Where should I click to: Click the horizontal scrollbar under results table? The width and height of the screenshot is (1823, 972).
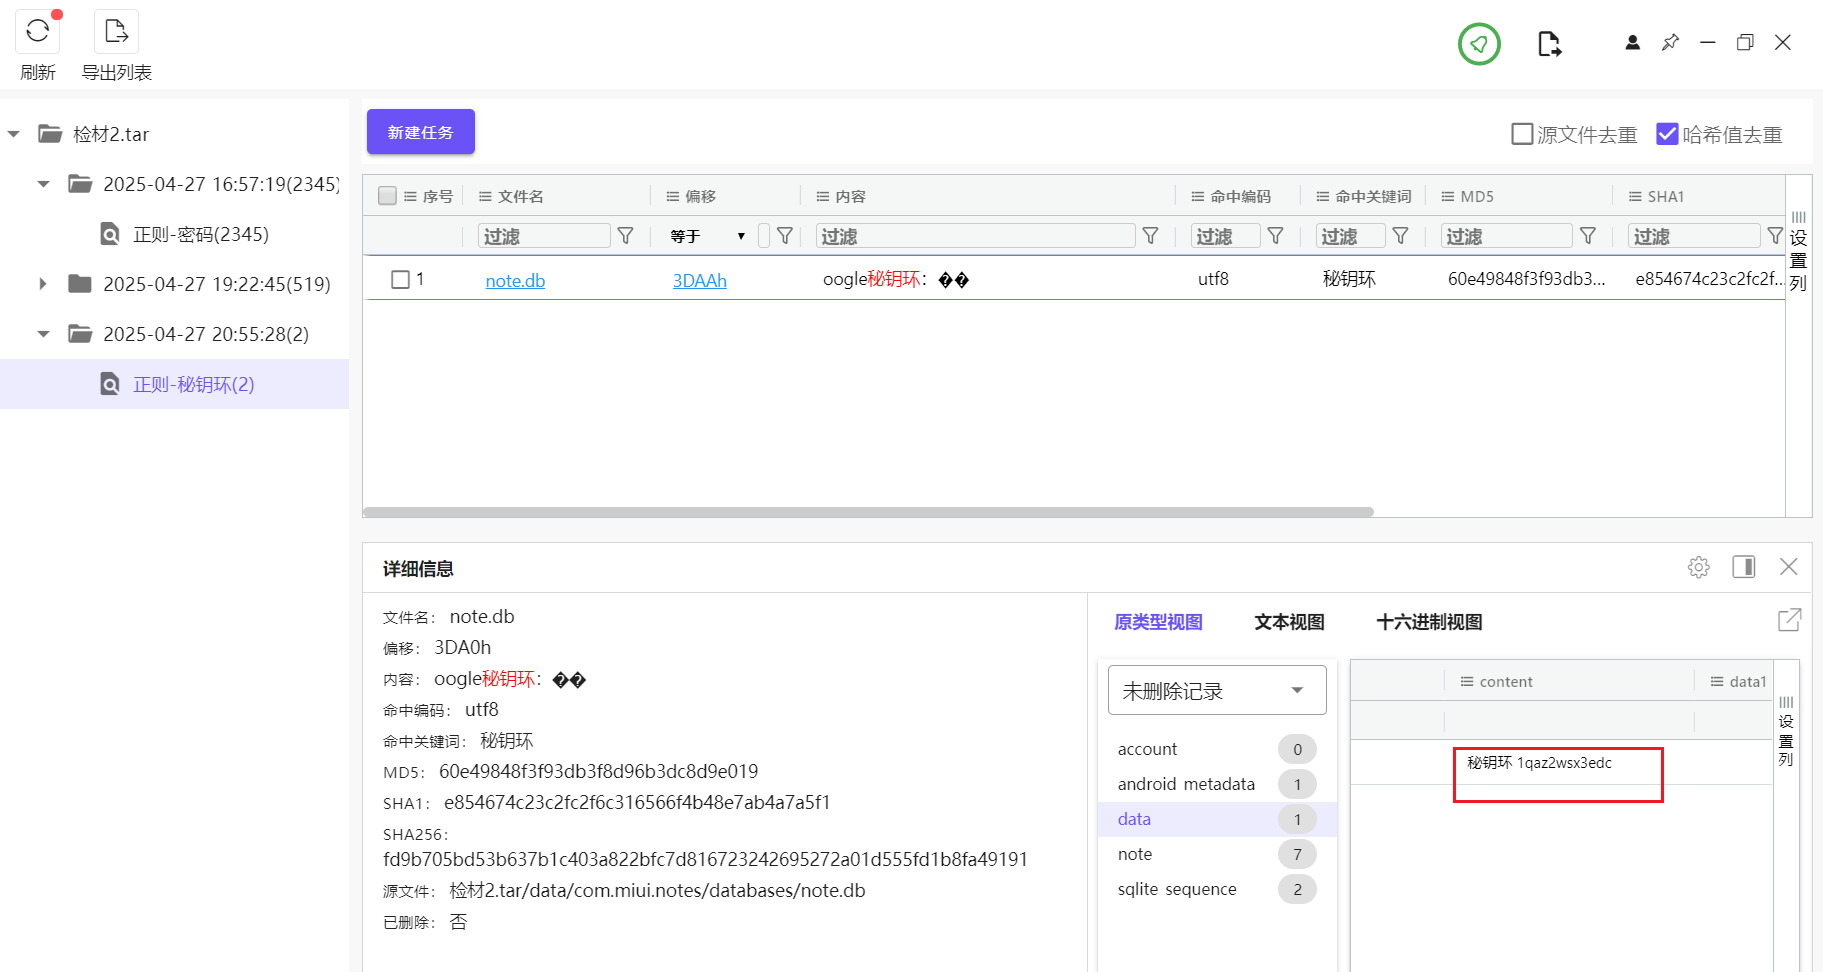point(868,512)
